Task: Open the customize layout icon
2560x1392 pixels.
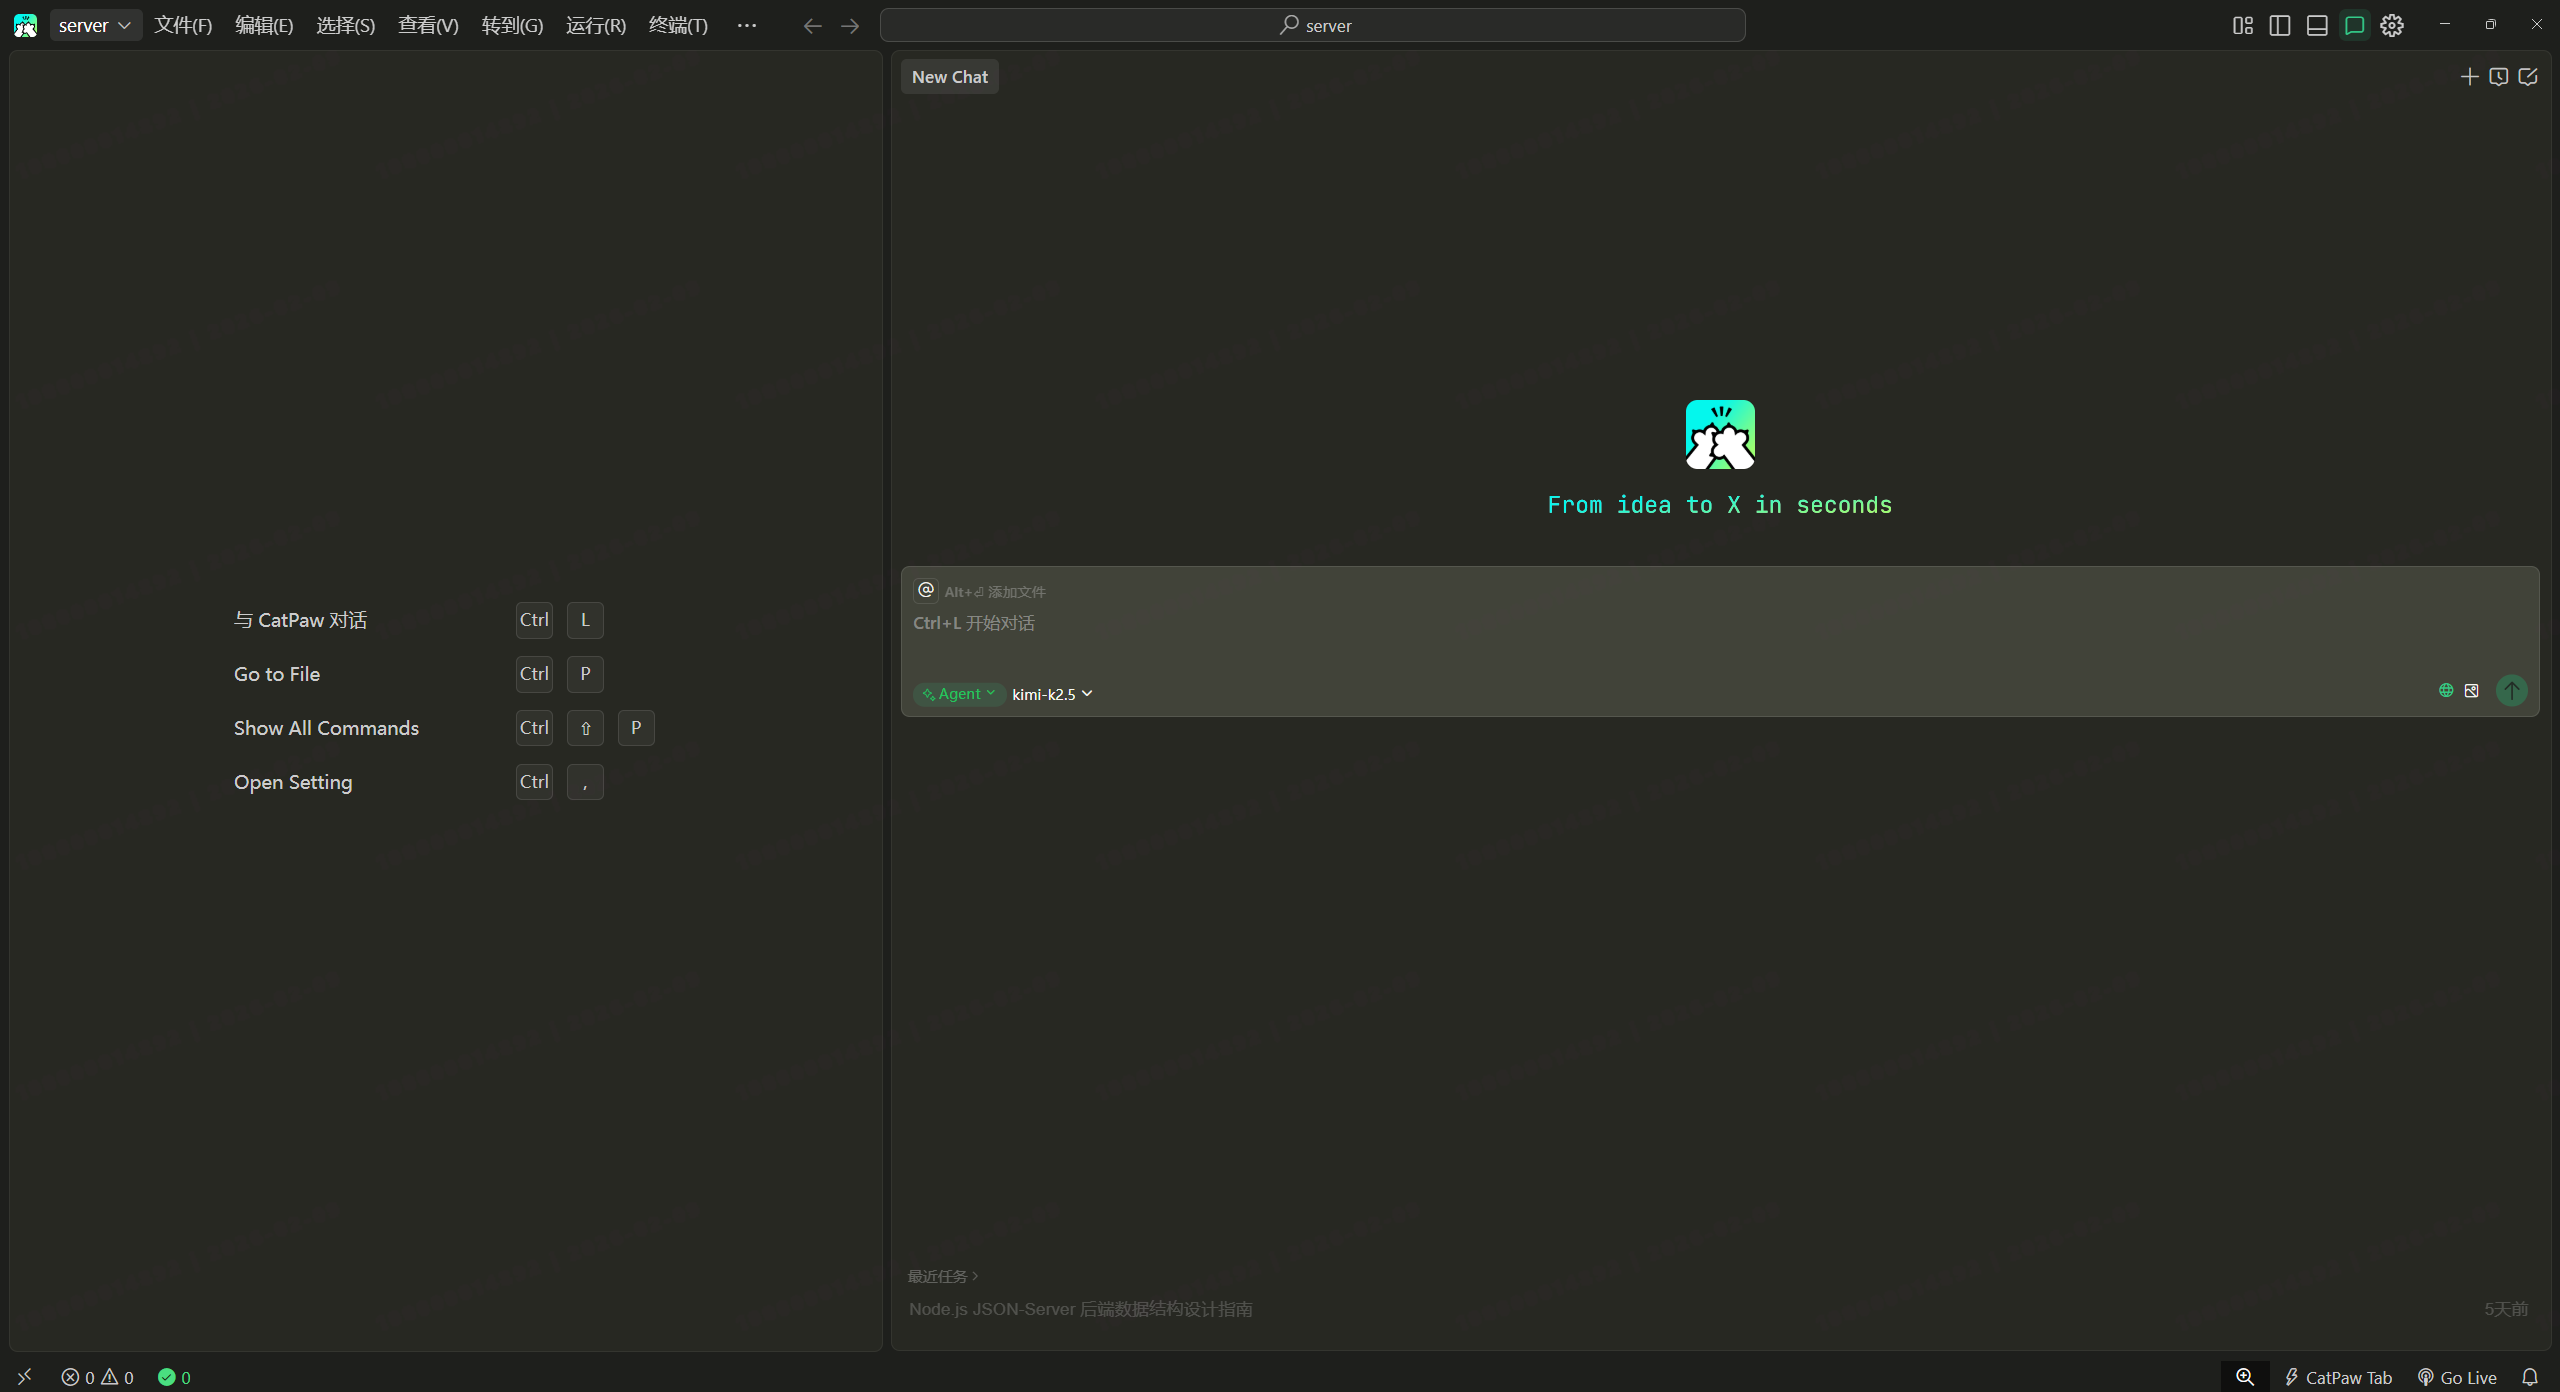Action: tap(2243, 25)
